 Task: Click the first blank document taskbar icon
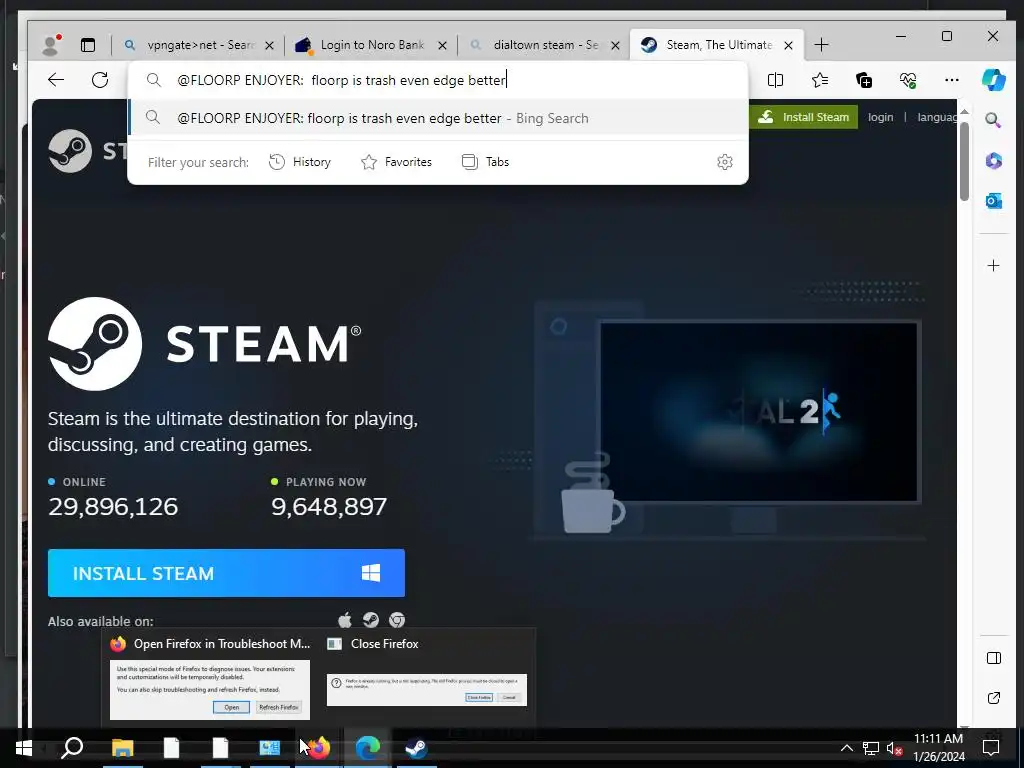pyautogui.click(x=171, y=748)
